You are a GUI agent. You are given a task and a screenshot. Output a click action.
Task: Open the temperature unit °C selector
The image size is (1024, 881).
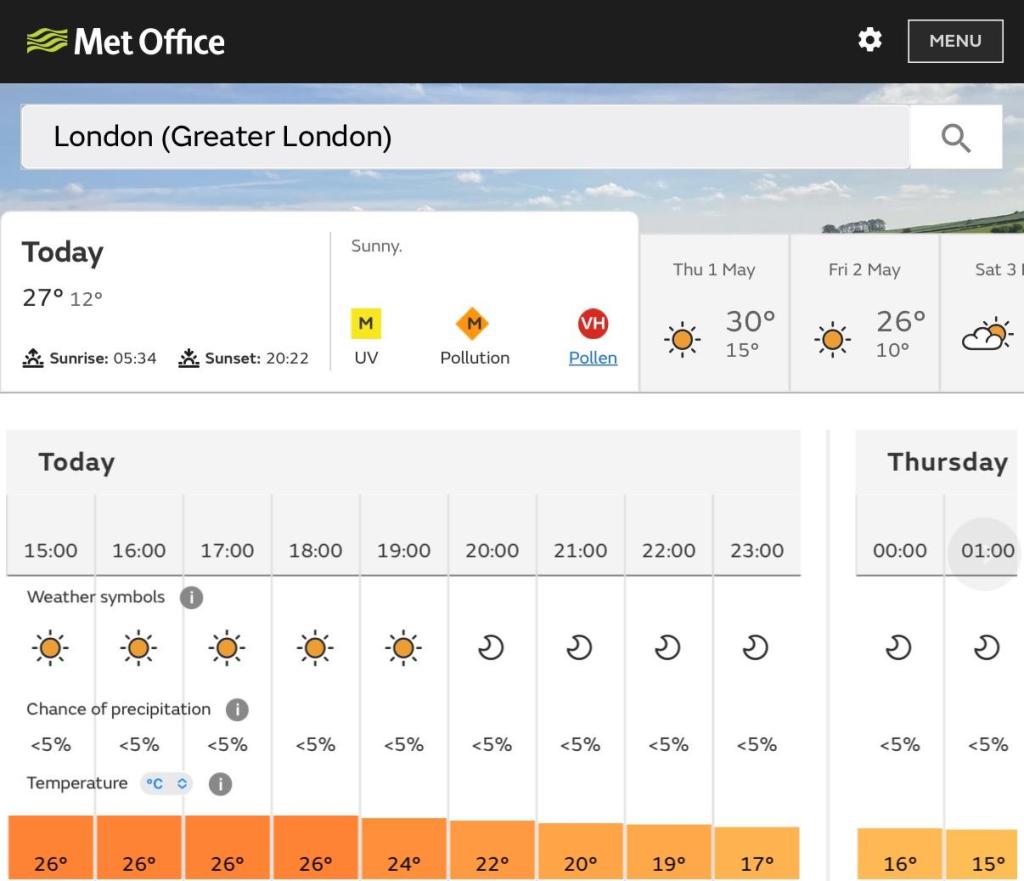click(166, 784)
